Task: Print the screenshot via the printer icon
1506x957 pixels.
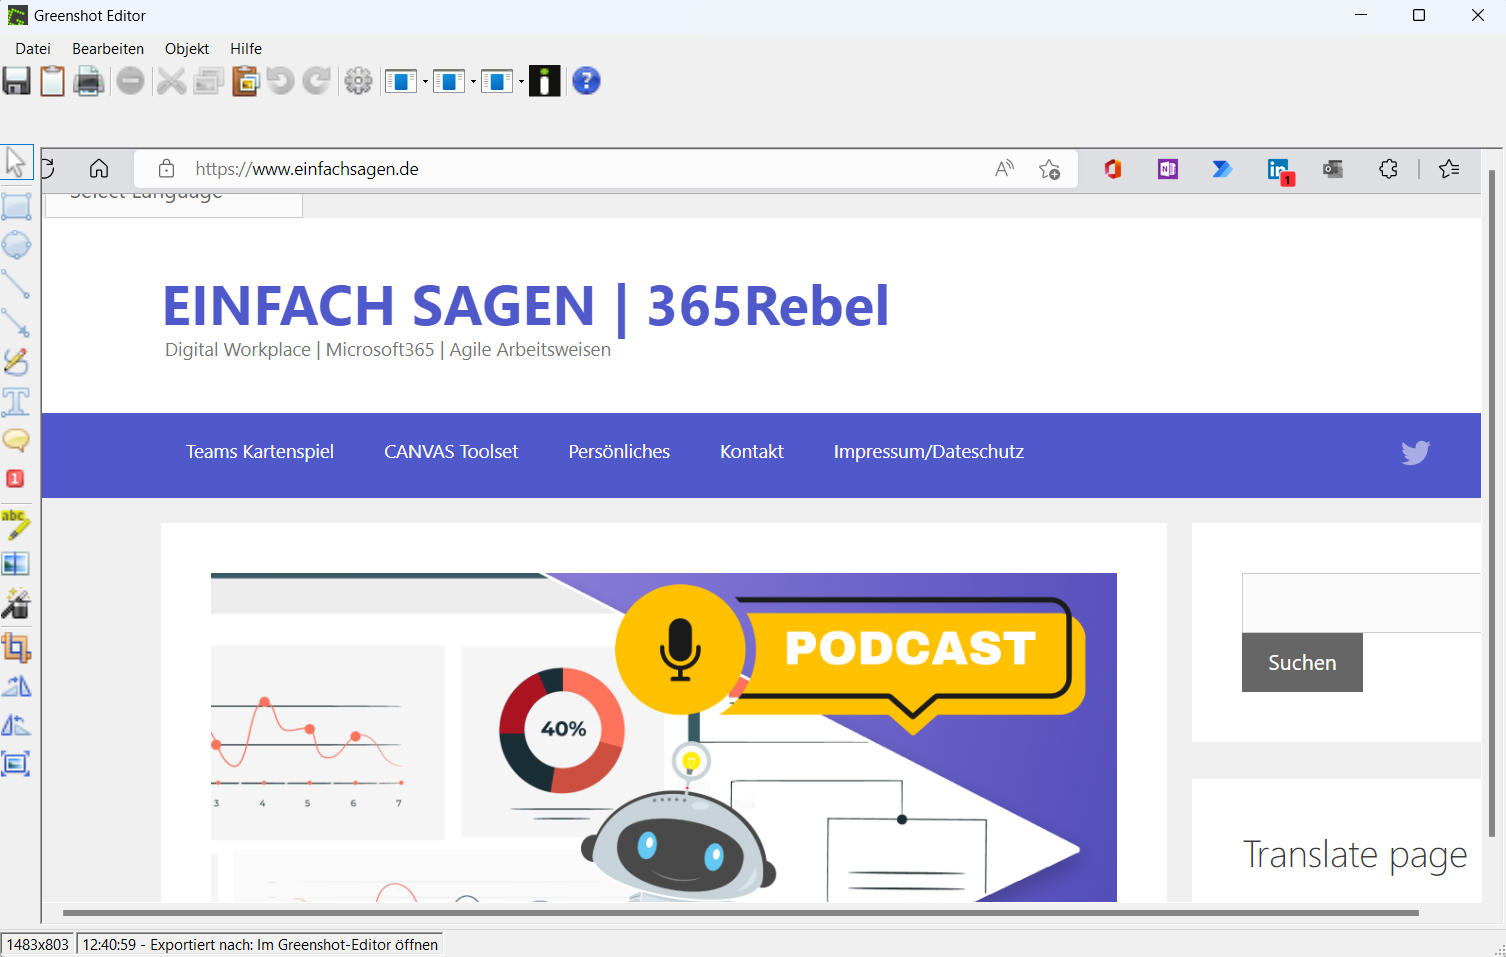Action: (x=89, y=81)
